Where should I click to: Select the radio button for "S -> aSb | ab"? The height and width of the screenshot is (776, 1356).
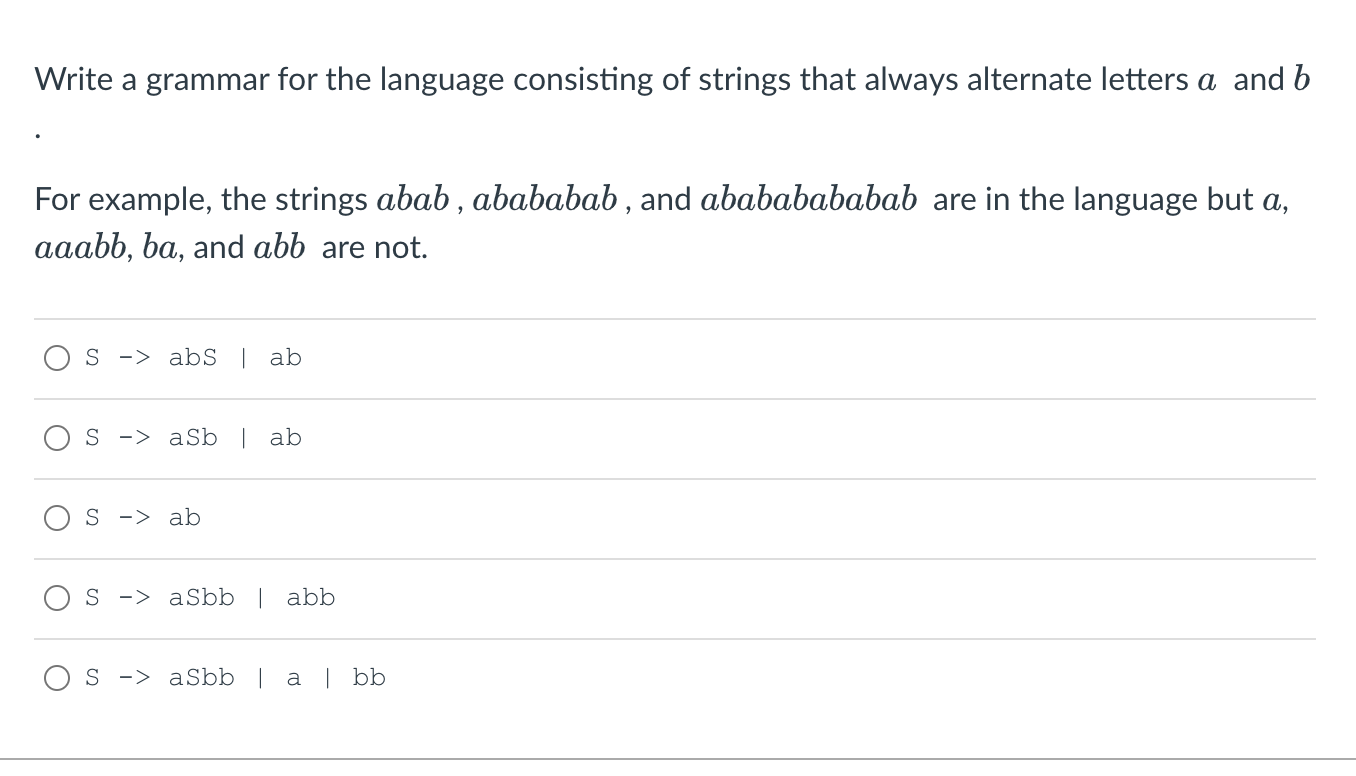[x=57, y=438]
